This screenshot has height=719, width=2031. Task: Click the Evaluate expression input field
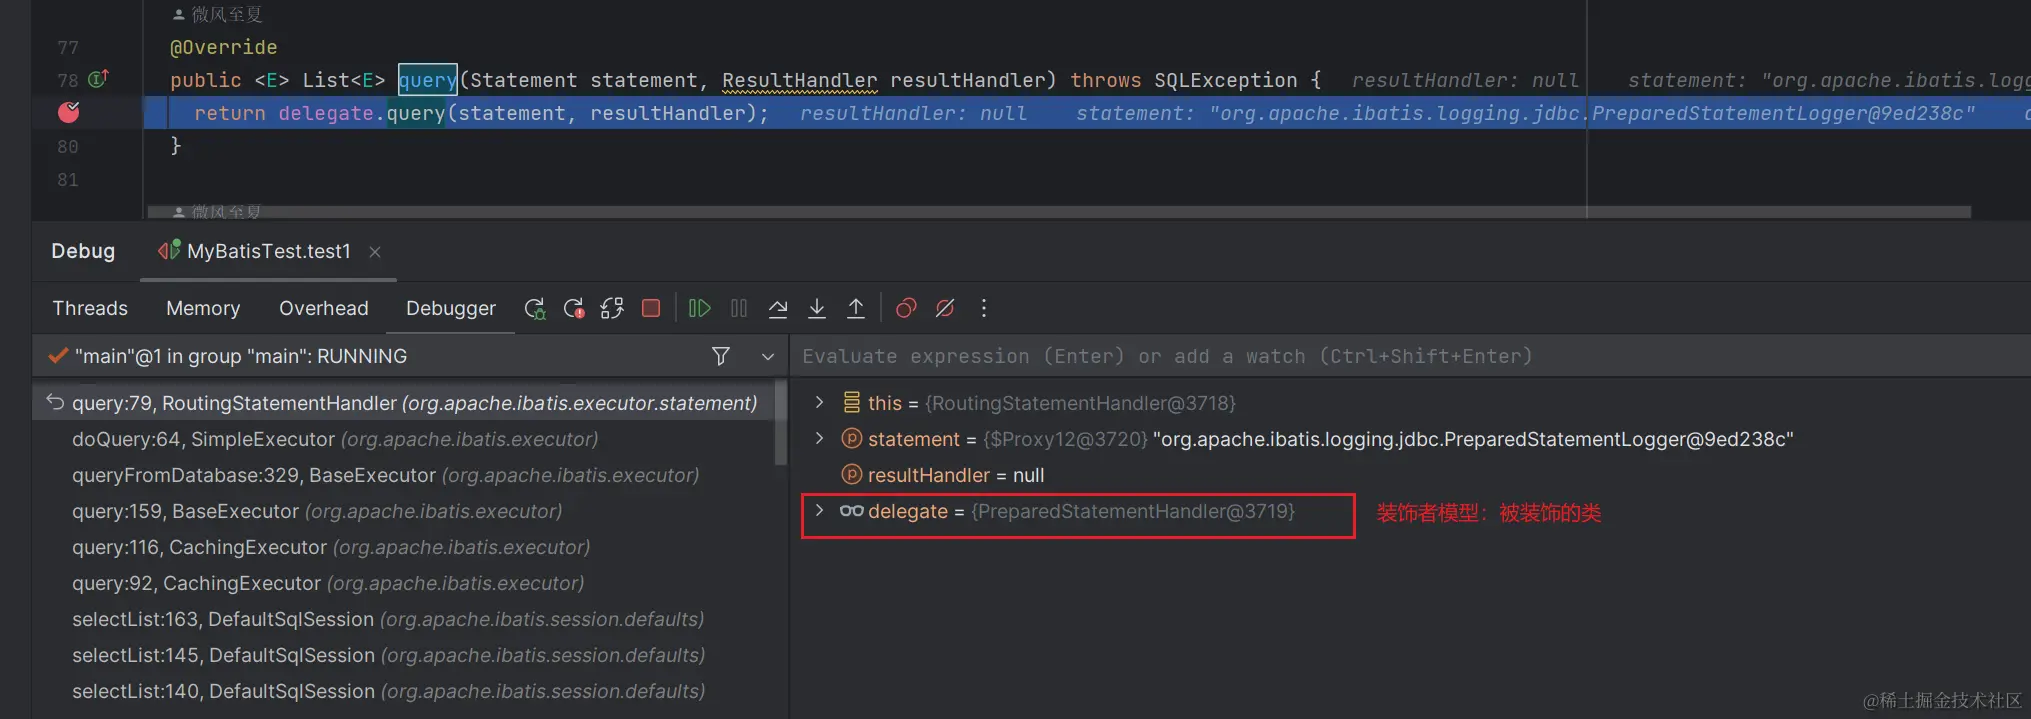1410,356
